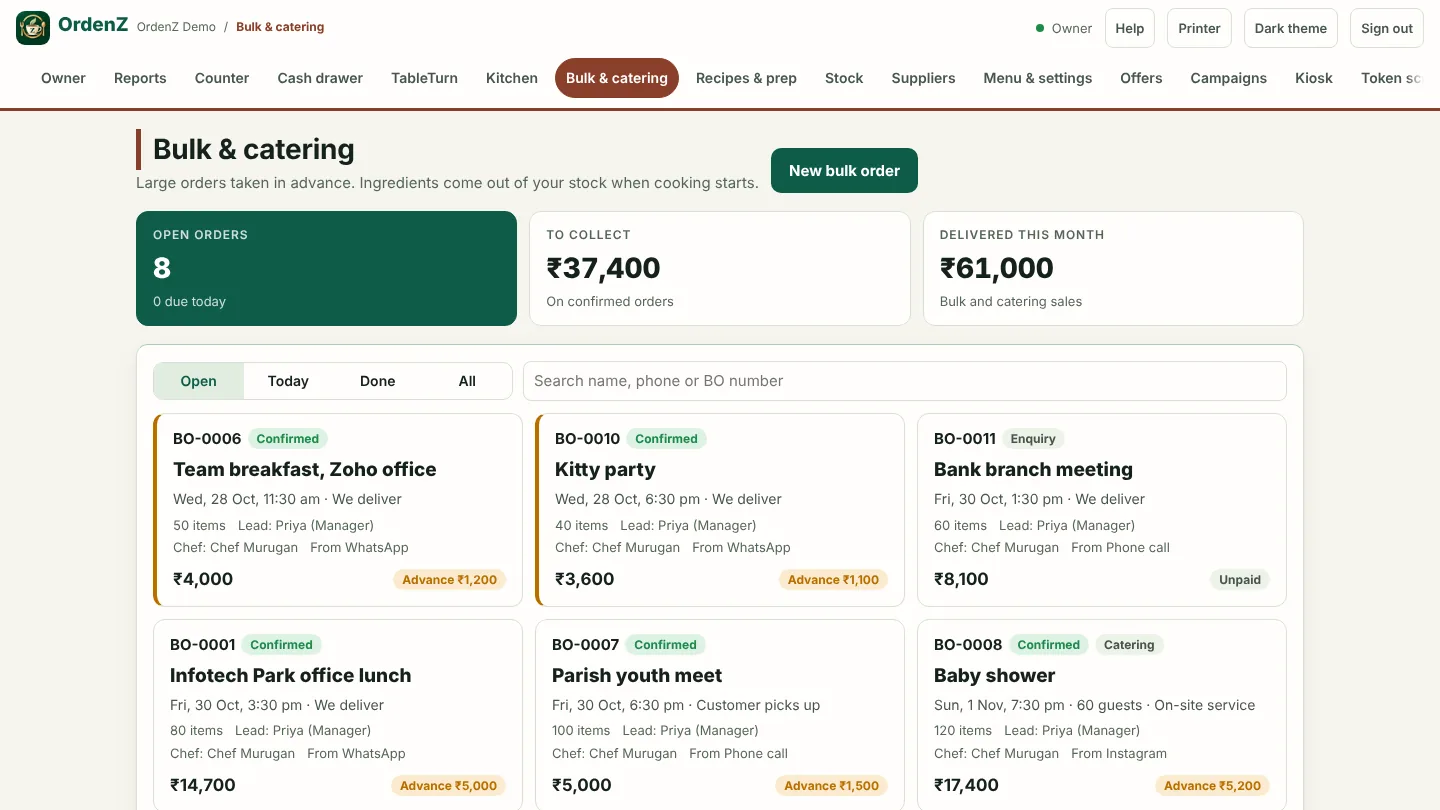Open the OrdenZ Demo breadcrumb link

176,27
